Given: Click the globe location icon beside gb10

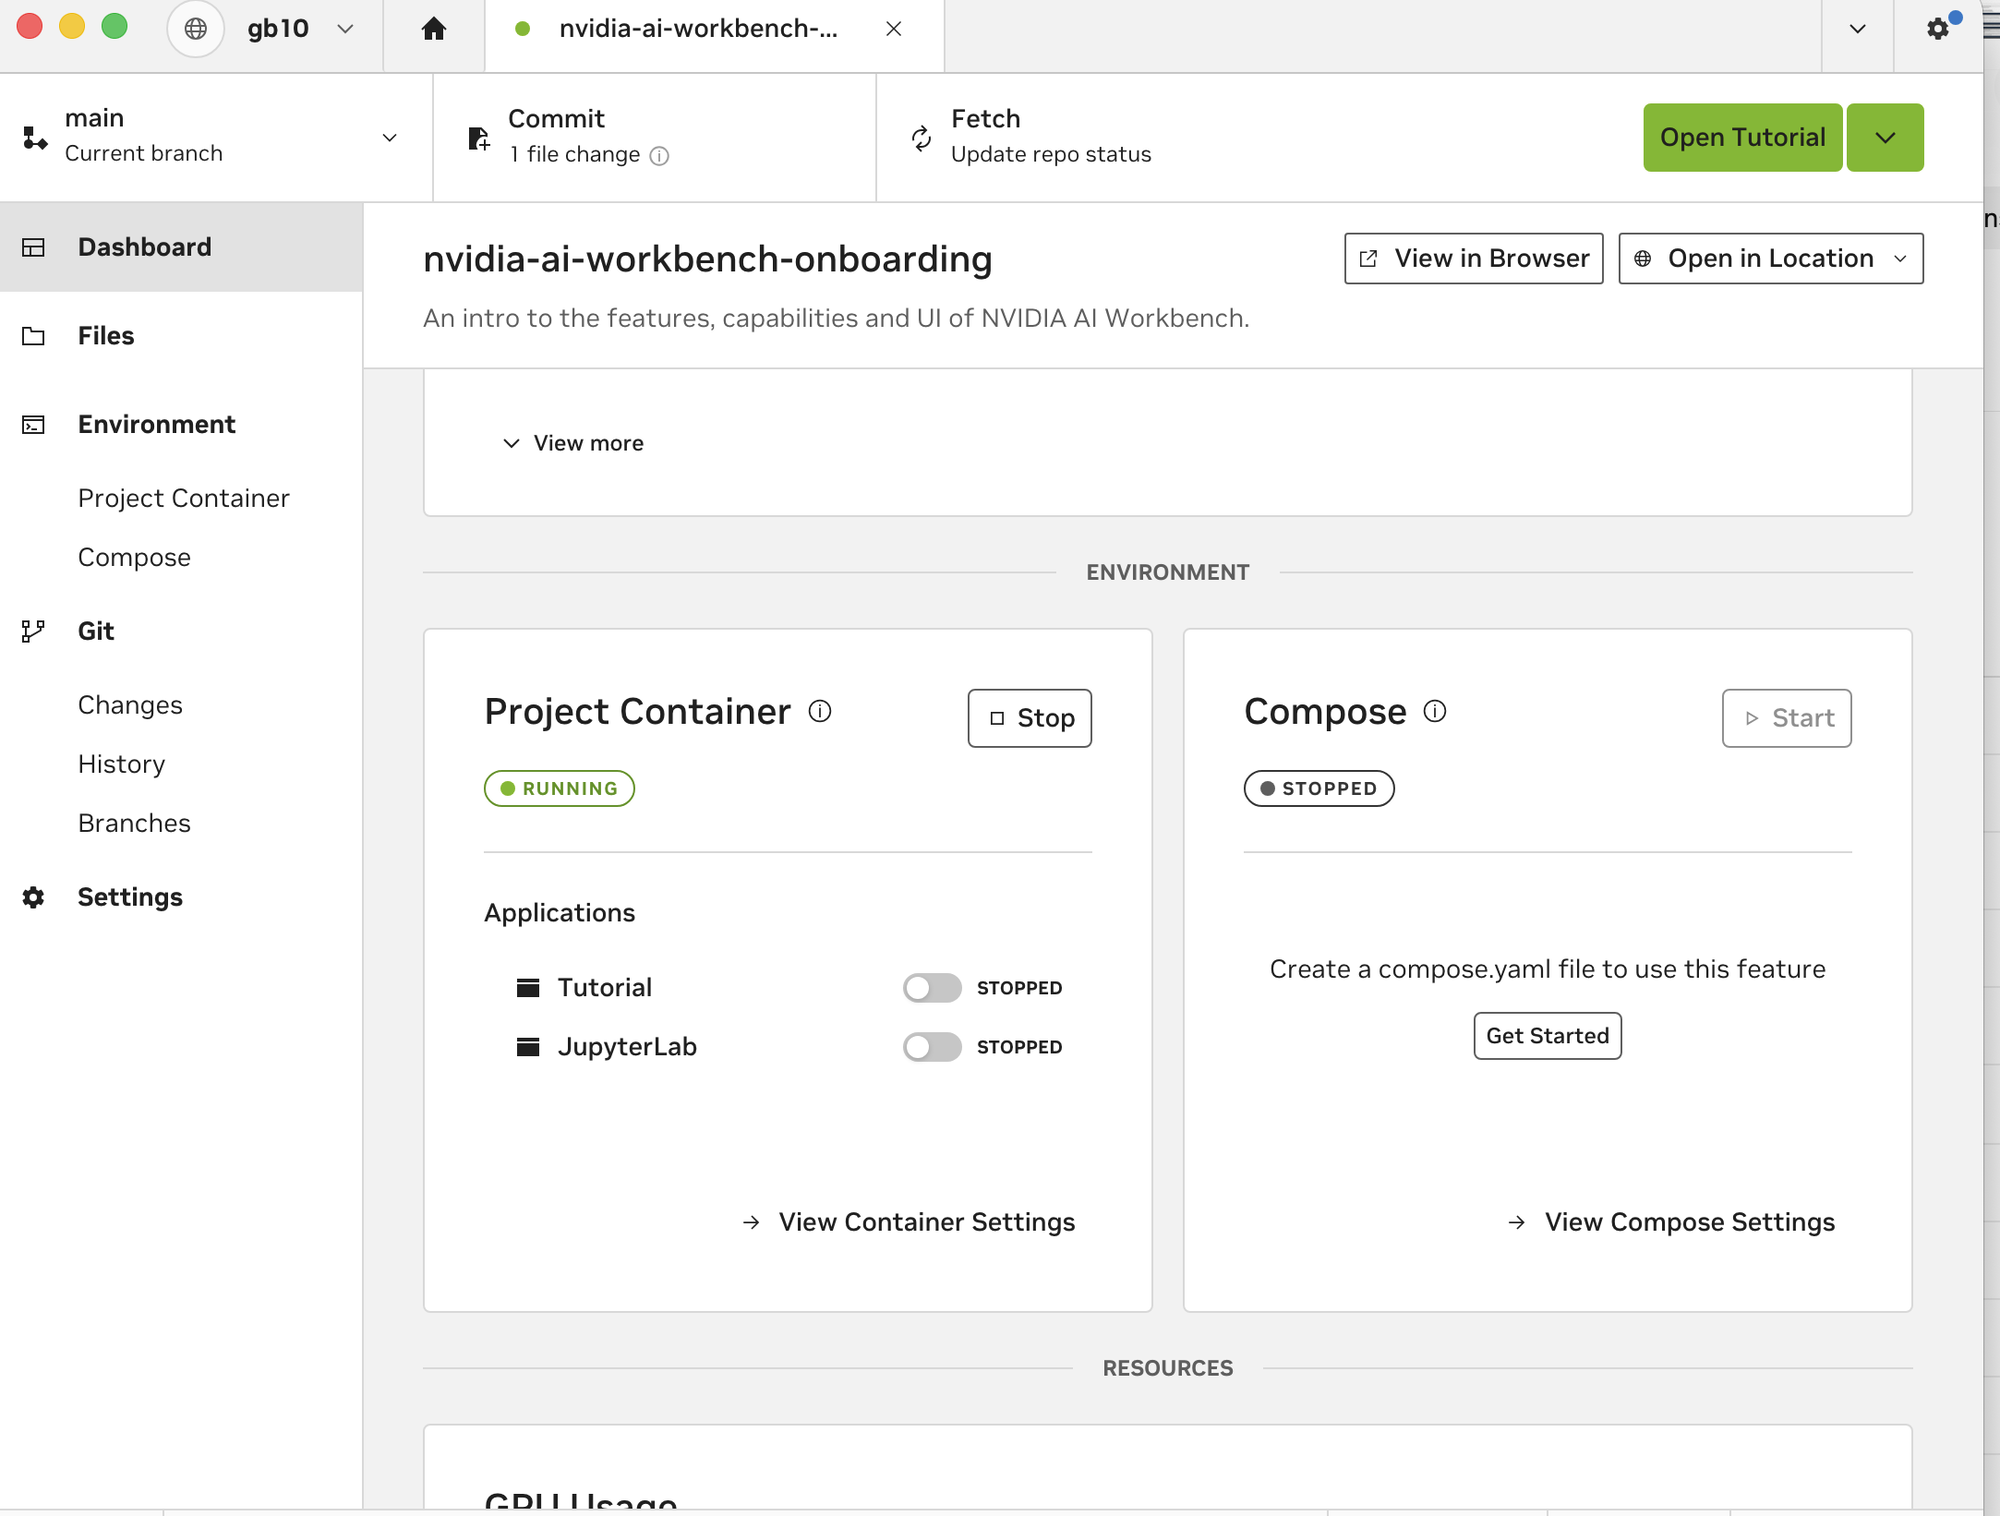Looking at the screenshot, I should (196, 29).
